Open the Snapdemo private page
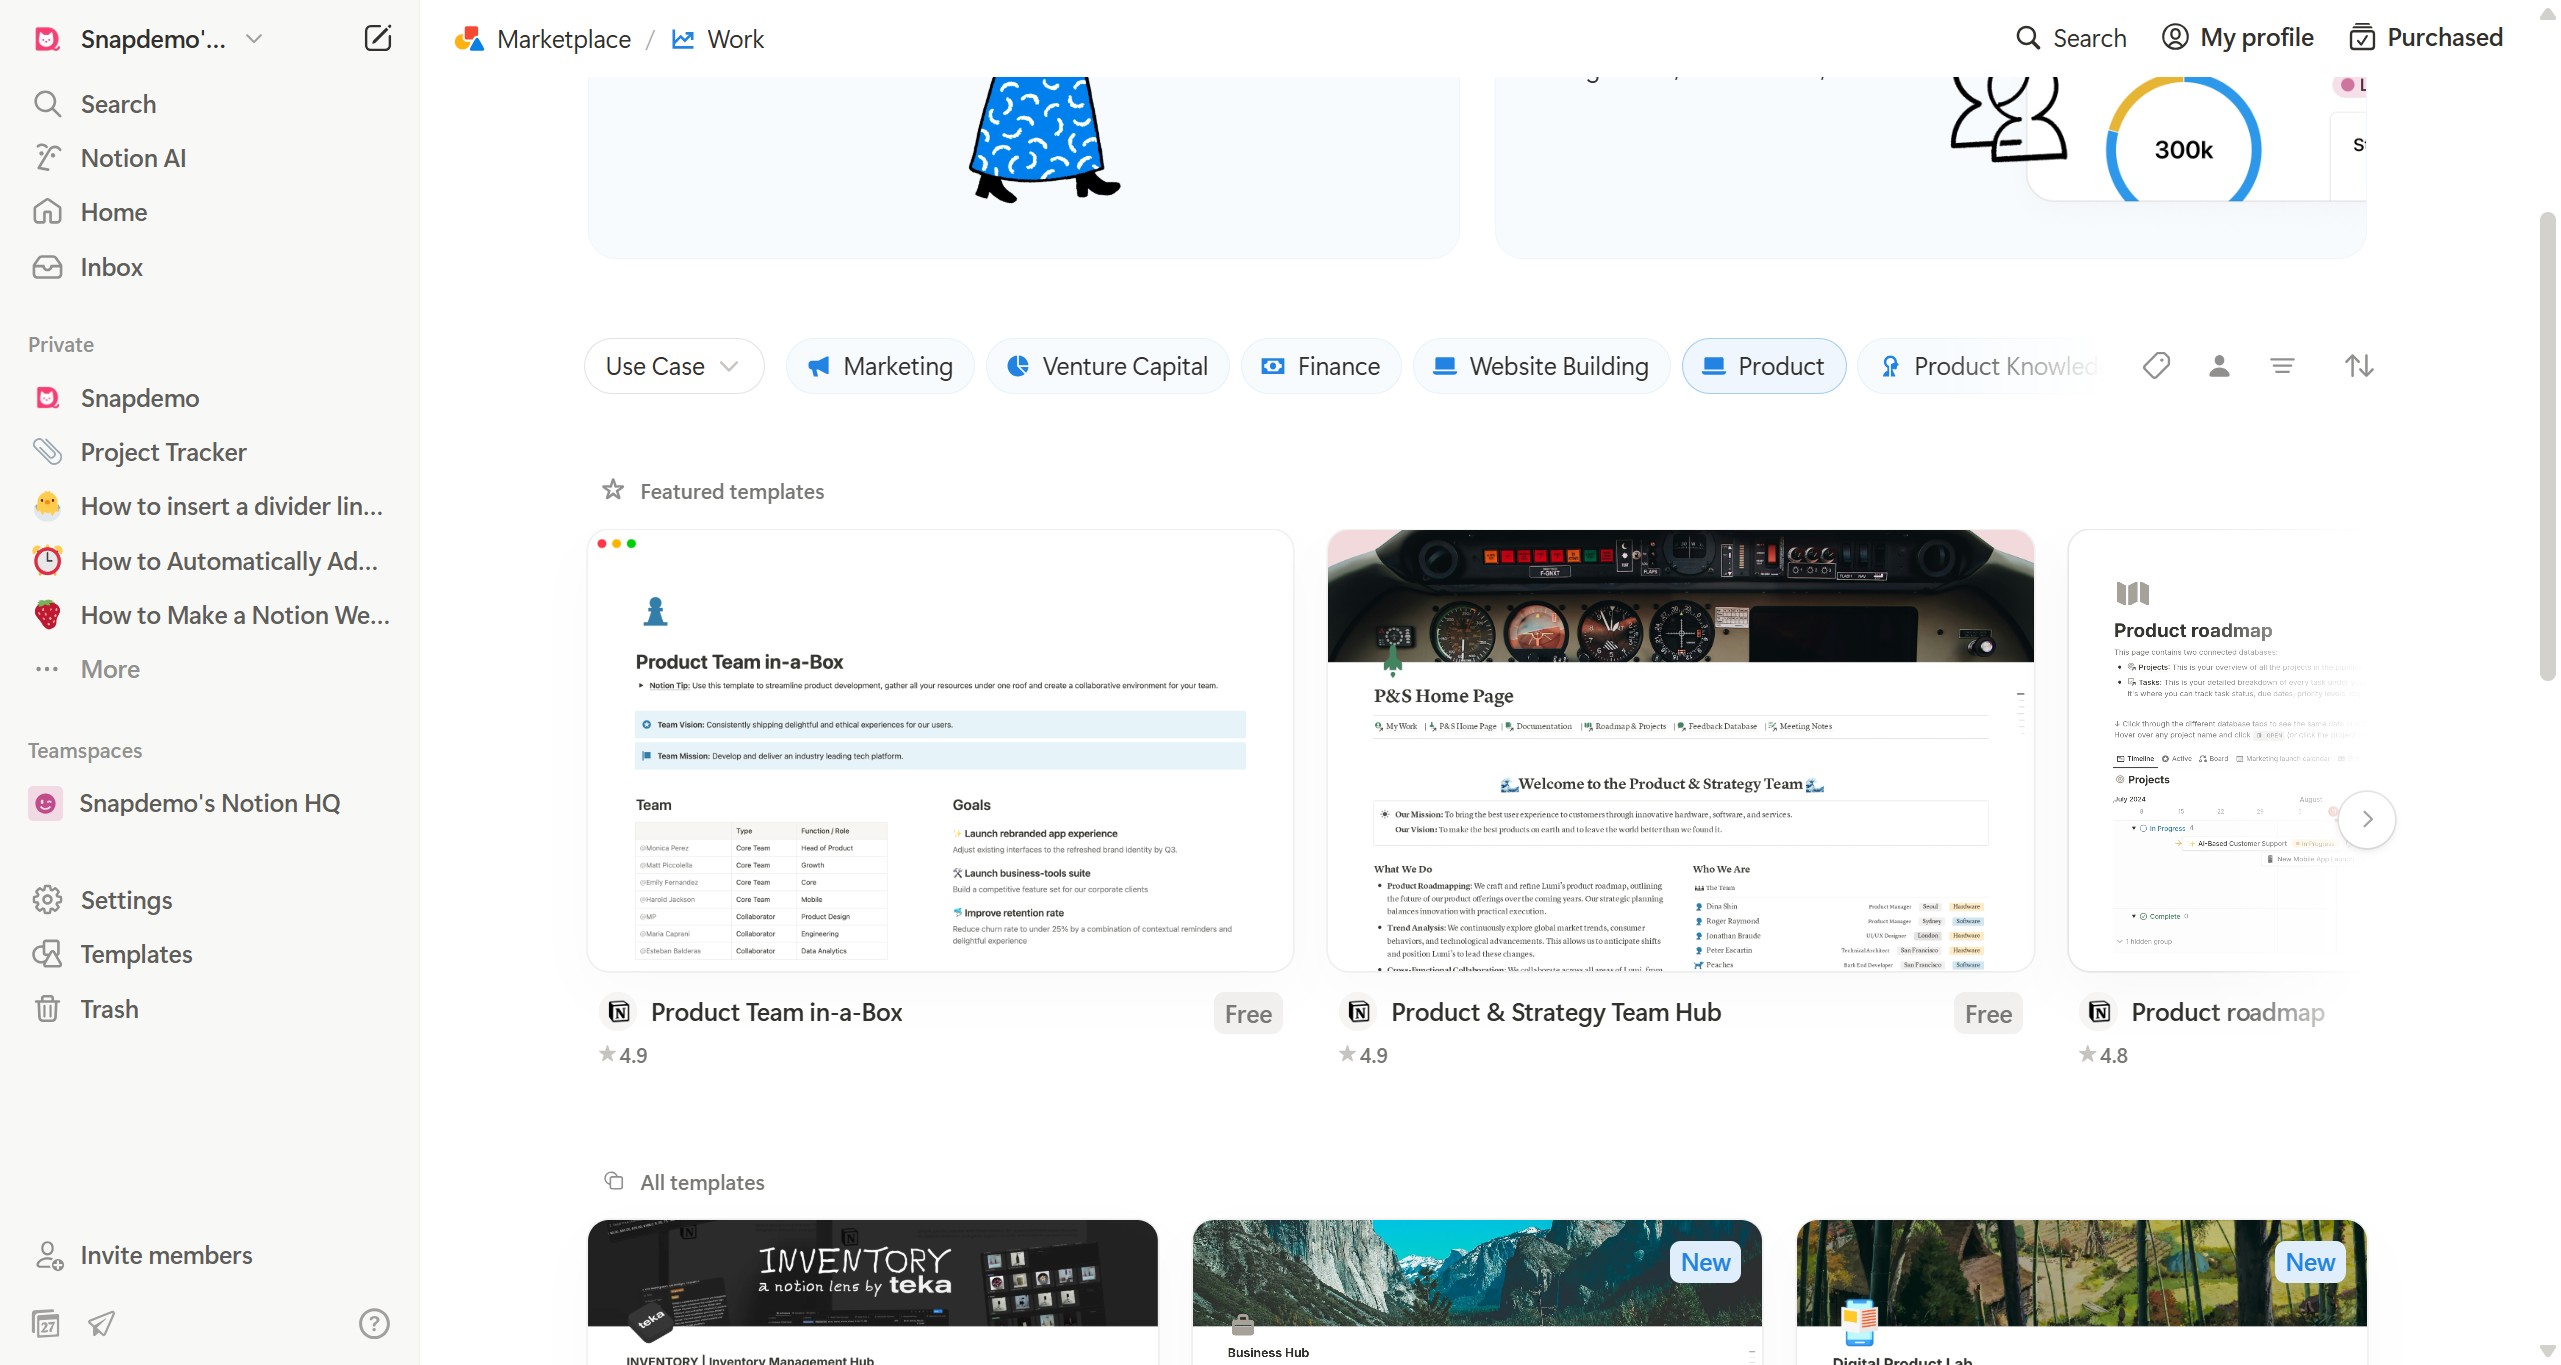The height and width of the screenshot is (1365, 2561). pos(210,398)
